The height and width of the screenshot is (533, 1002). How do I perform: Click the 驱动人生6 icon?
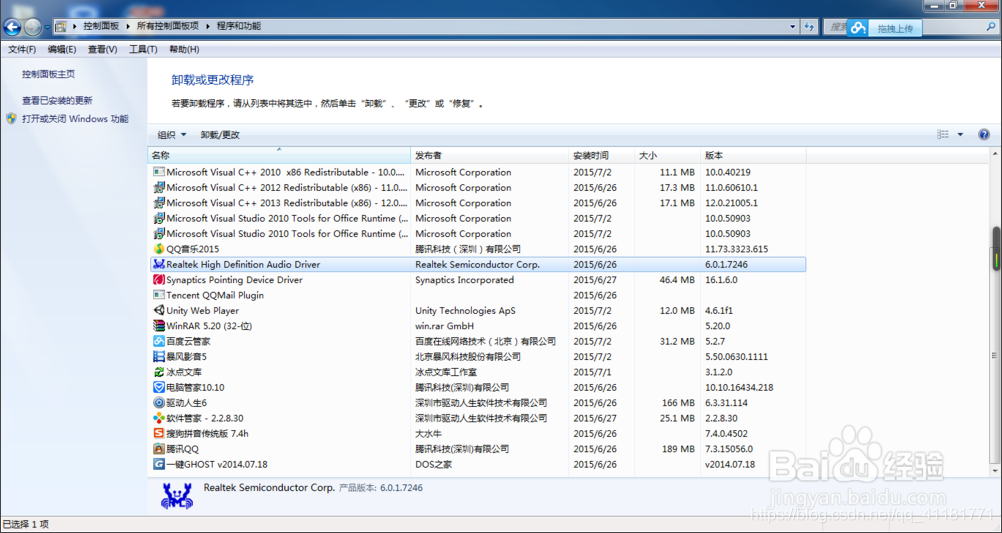(159, 403)
